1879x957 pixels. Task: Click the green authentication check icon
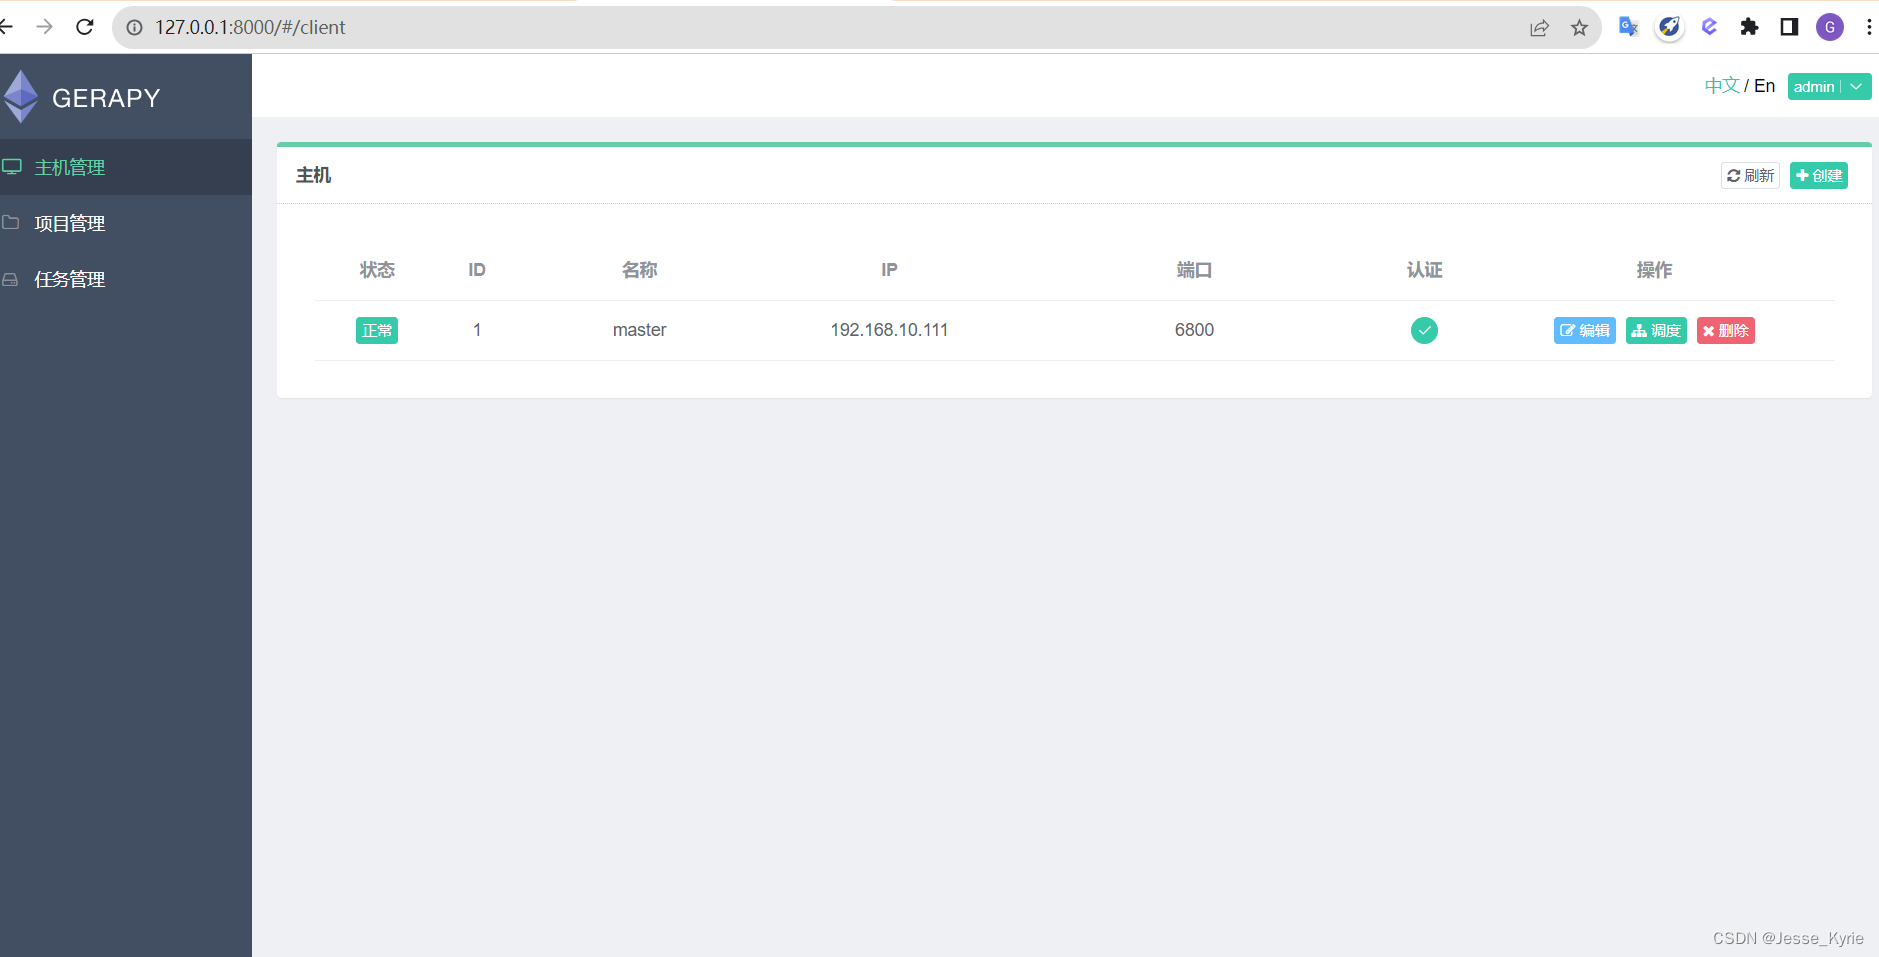coord(1424,330)
